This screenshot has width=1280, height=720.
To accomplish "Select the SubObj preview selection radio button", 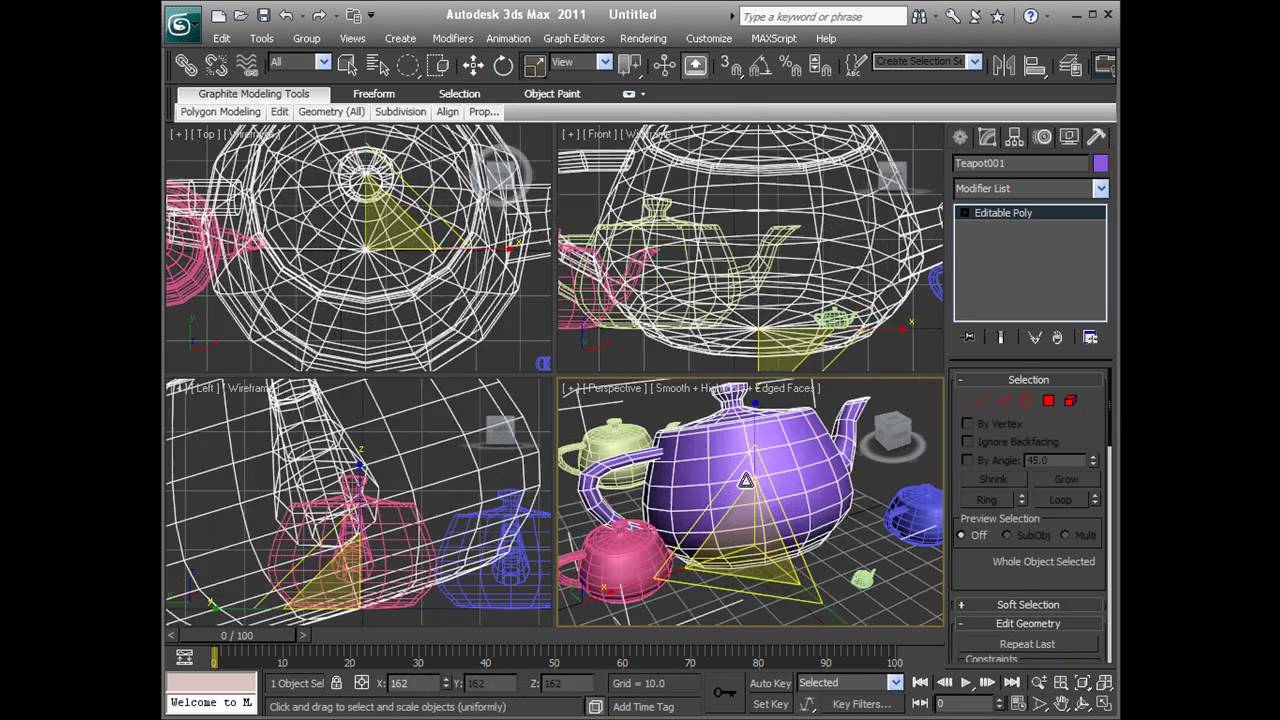I will click(x=1006, y=536).
